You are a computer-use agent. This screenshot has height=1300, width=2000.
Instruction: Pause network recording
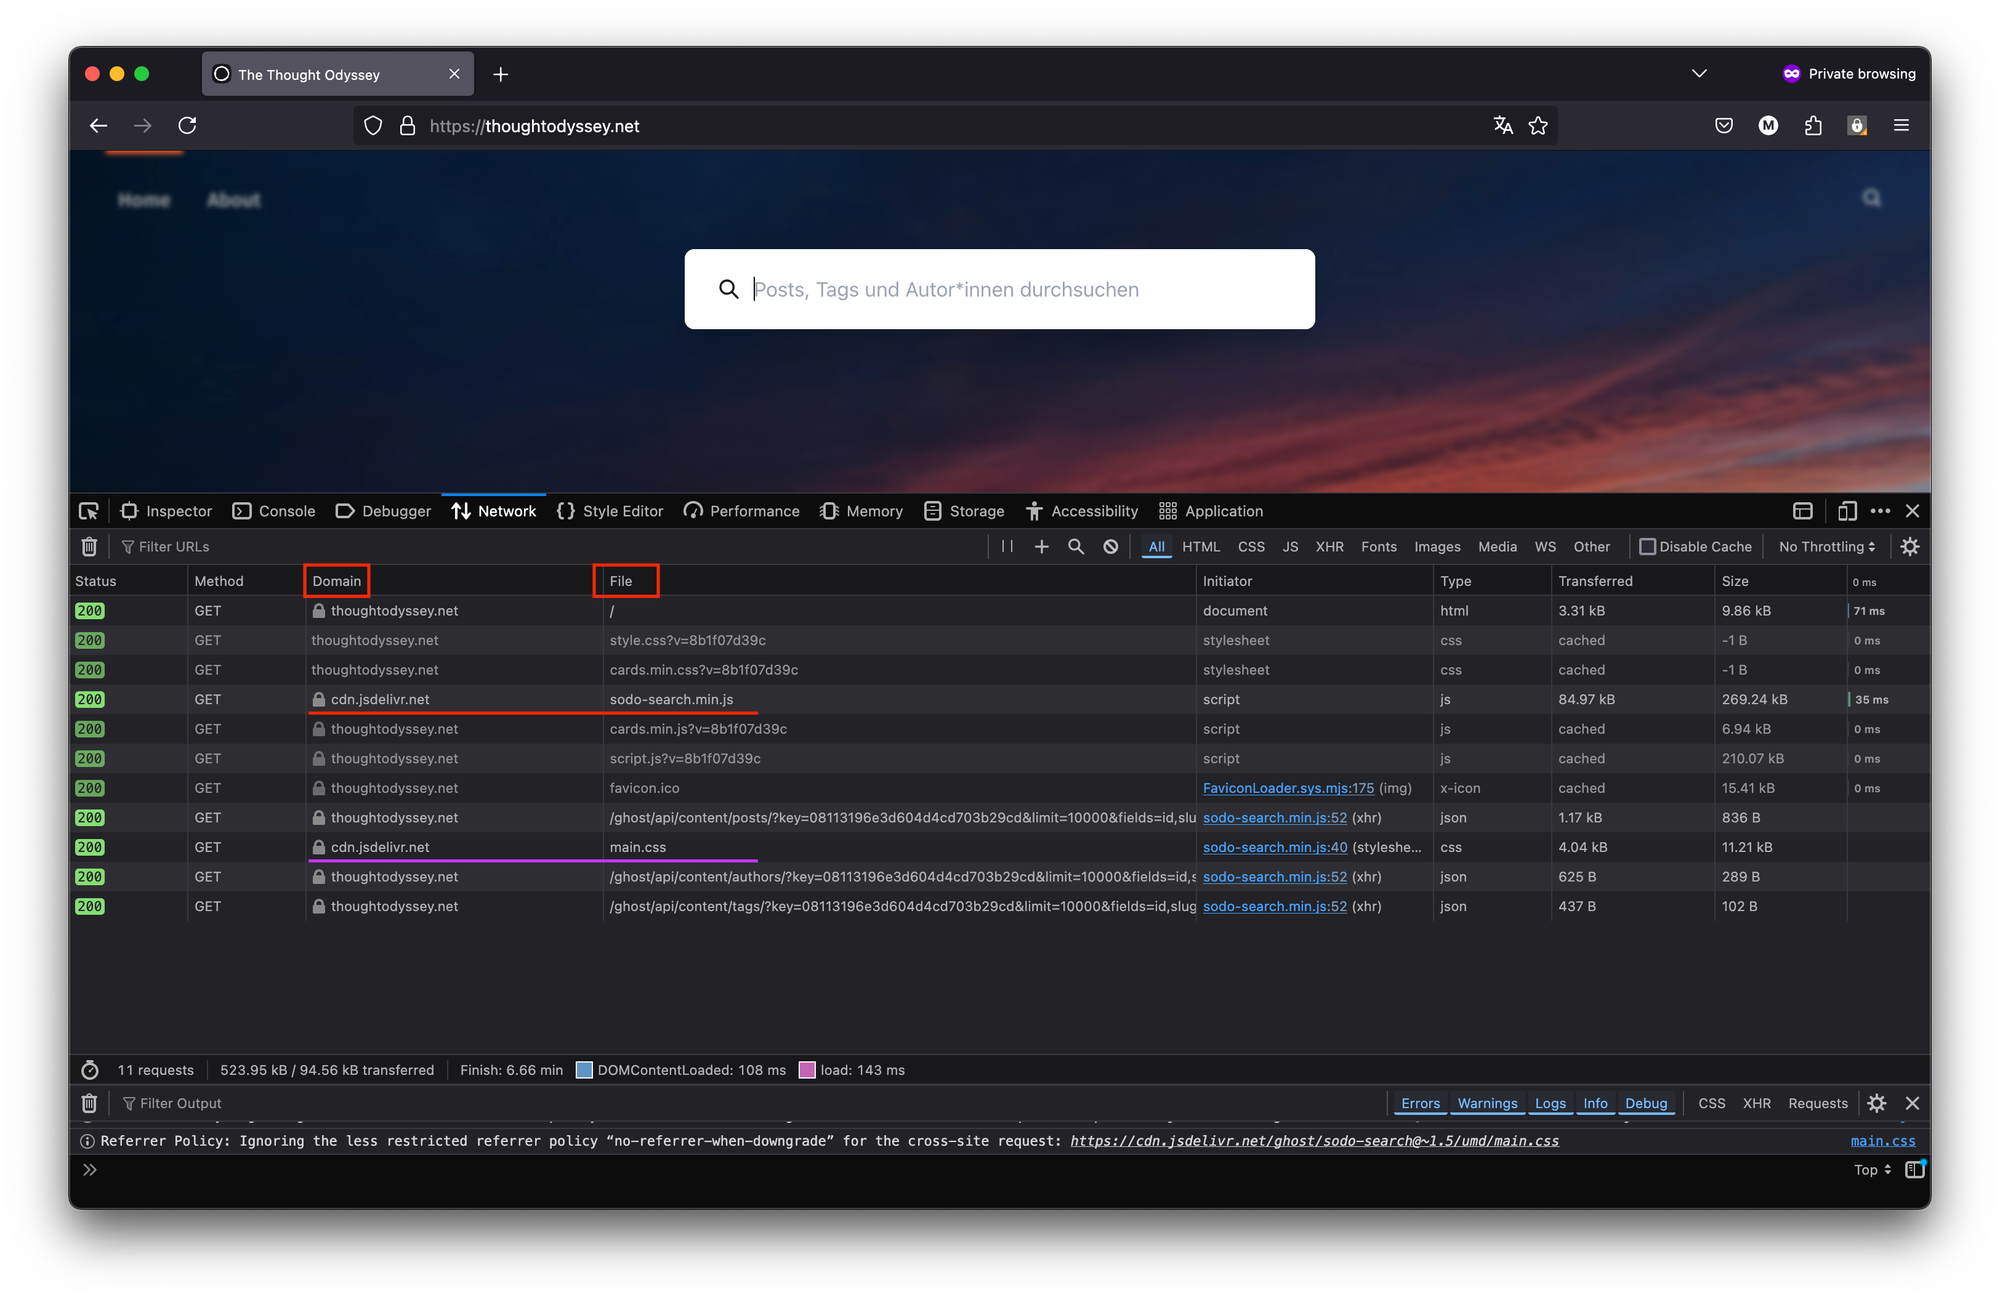point(1007,547)
